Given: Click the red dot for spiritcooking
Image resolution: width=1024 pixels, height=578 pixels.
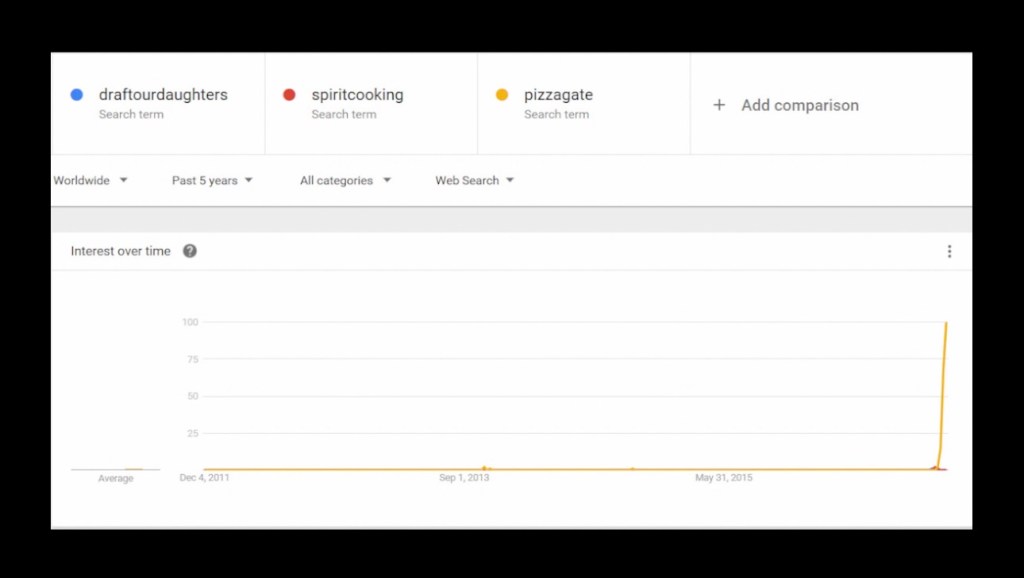Looking at the screenshot, I should click(x=289, y=95).
